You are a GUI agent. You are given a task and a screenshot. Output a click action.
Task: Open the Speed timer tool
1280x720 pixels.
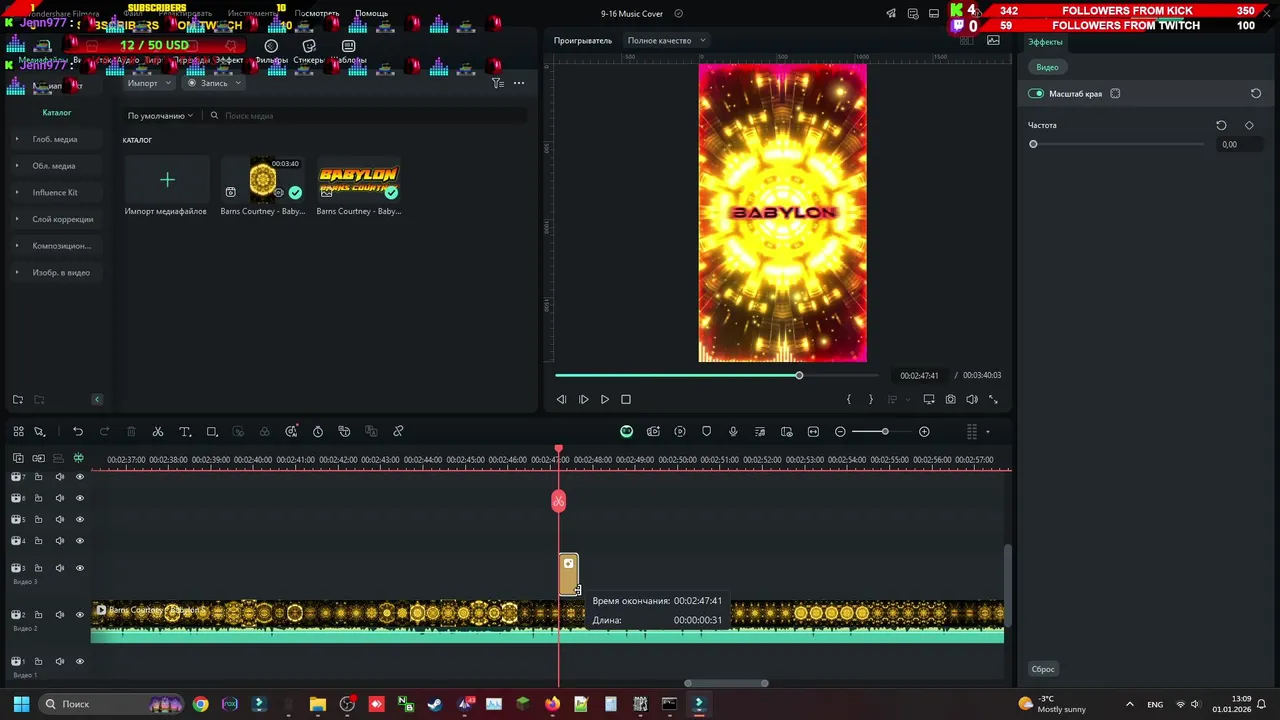point(318,432)
